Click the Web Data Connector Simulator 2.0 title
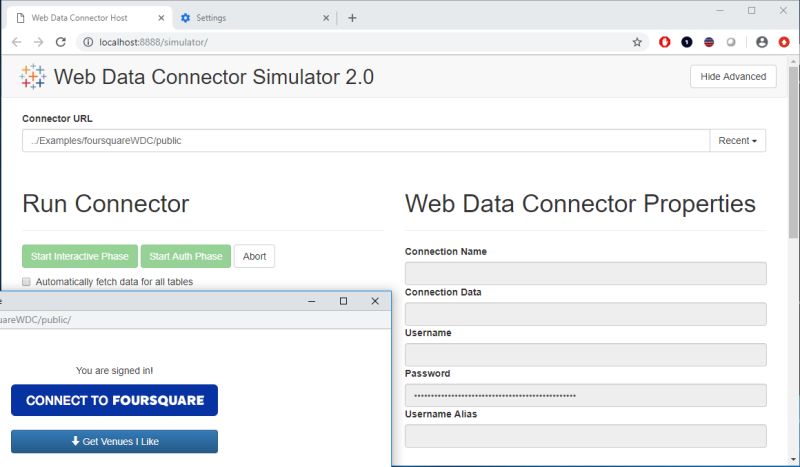The width and height of the screenshot is (800, 467). click(x=214, y=77)
